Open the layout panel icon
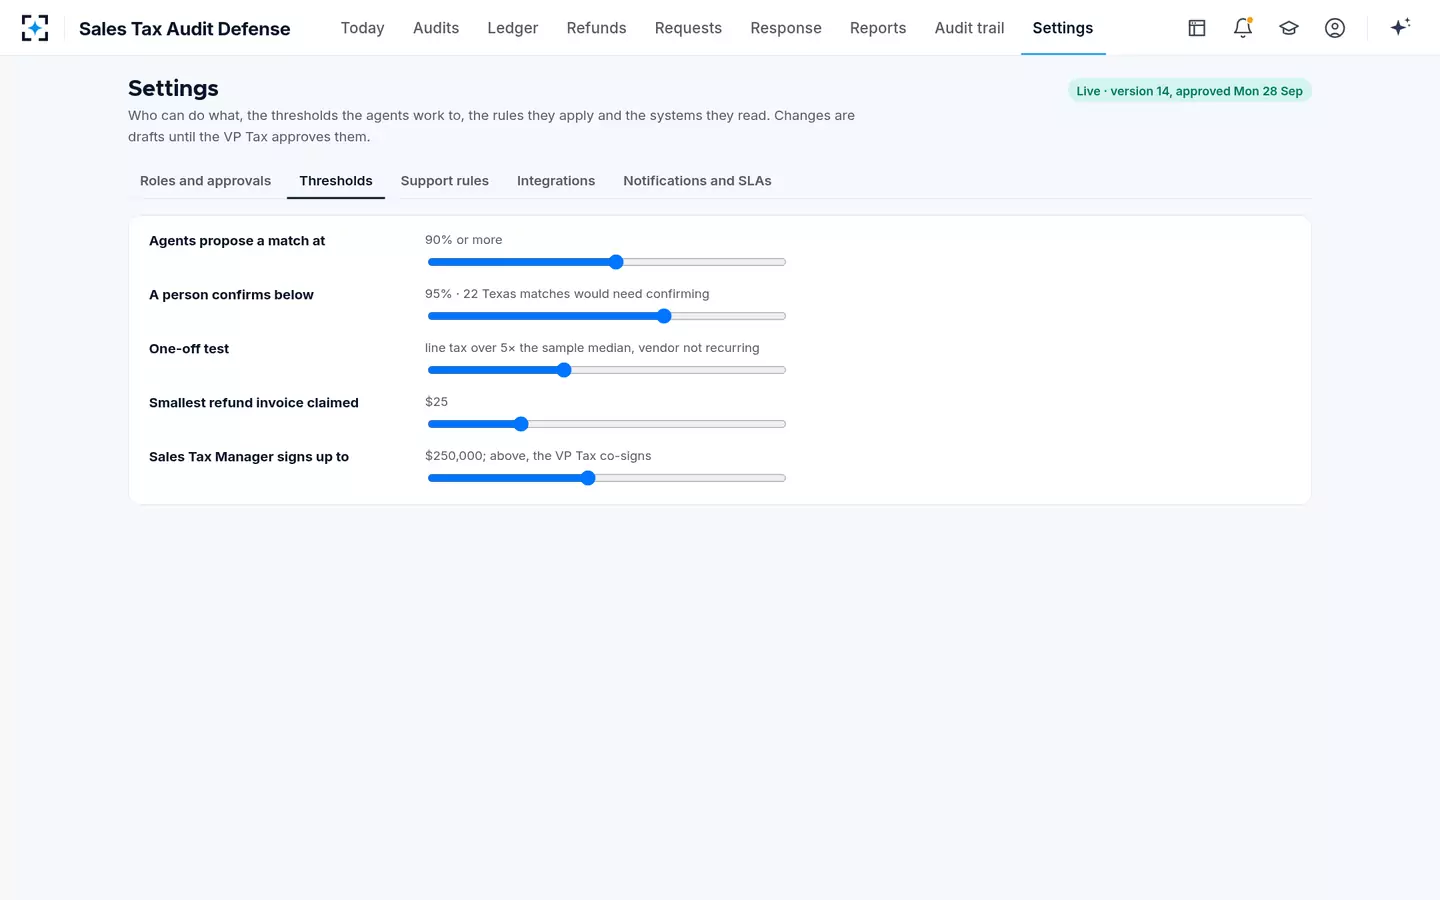Viewport: 1440px width, 900px height. coord(1197,28)
